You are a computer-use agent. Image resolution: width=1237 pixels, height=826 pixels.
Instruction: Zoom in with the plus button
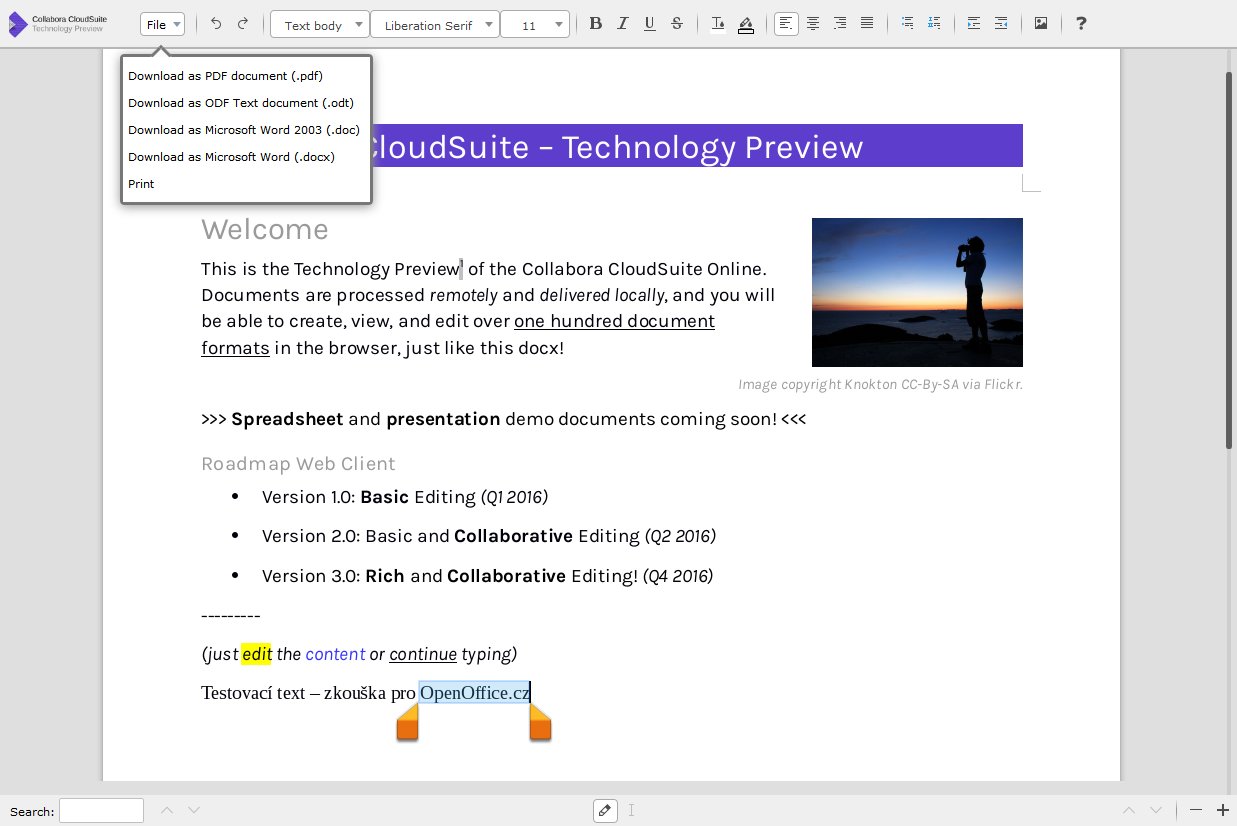point(1223,810)
